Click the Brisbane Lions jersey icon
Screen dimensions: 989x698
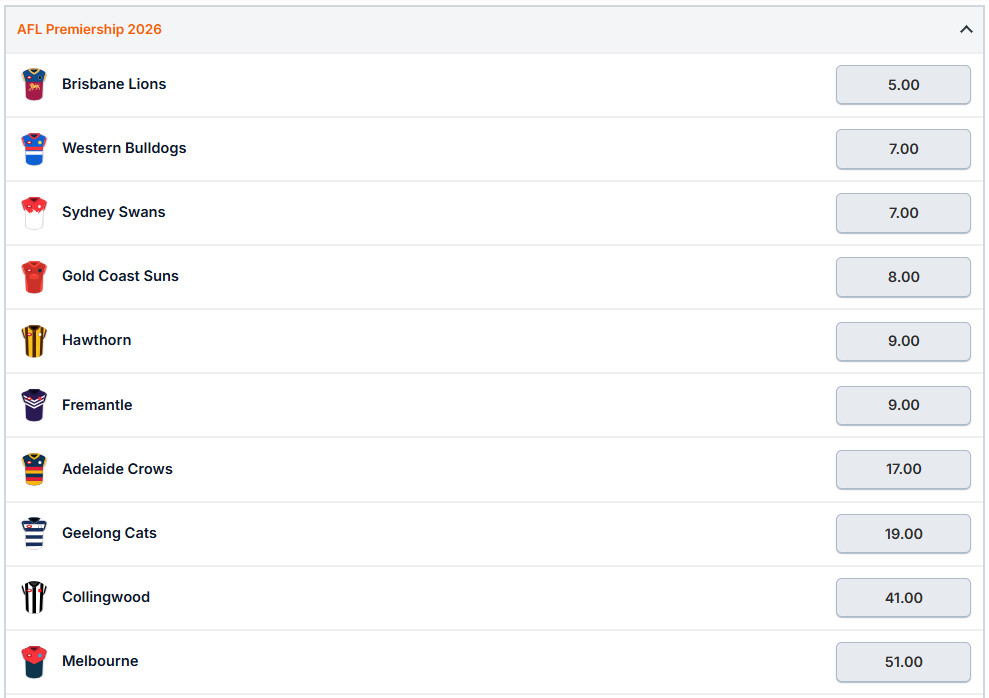point(34,85)
